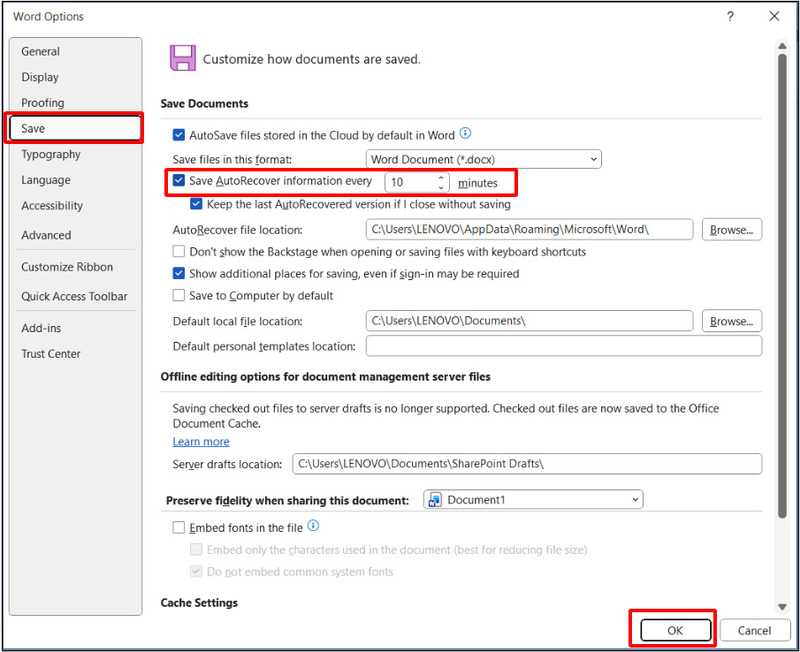800x652 pixels.
Task: Open the Save files in this format dropdown
Action: [483, 159]
